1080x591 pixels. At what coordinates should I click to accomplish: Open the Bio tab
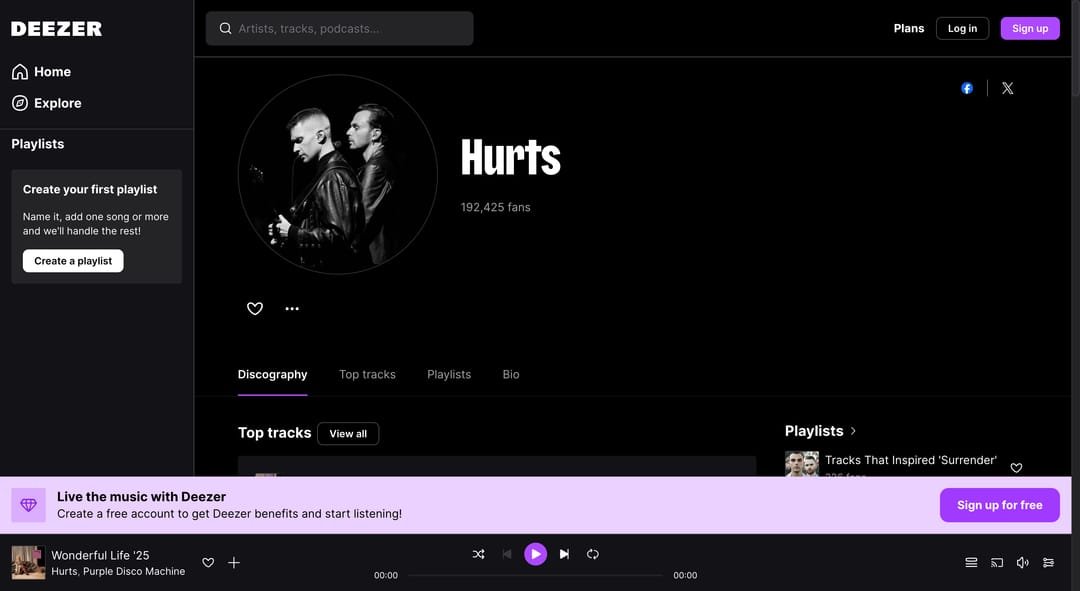511,375
